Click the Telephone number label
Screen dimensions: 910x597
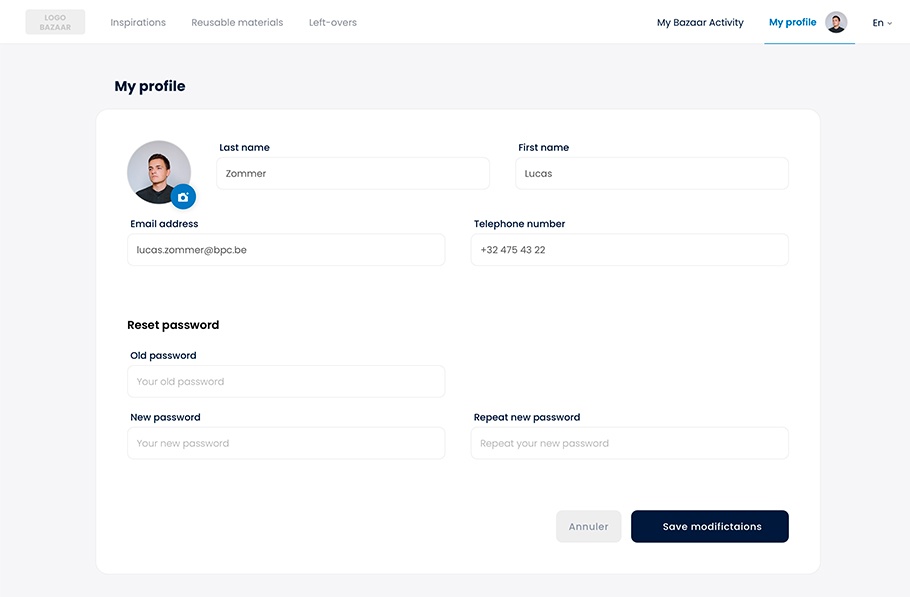point(519,224)
